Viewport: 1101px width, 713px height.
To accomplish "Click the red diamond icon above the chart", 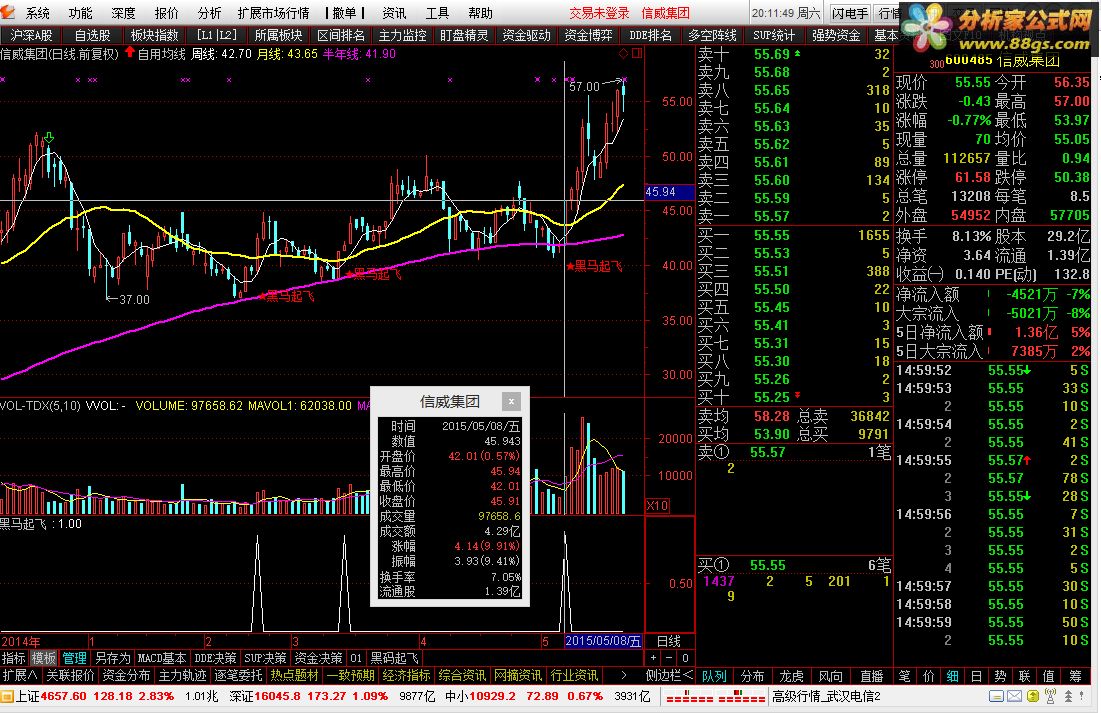I will (624, 53).
